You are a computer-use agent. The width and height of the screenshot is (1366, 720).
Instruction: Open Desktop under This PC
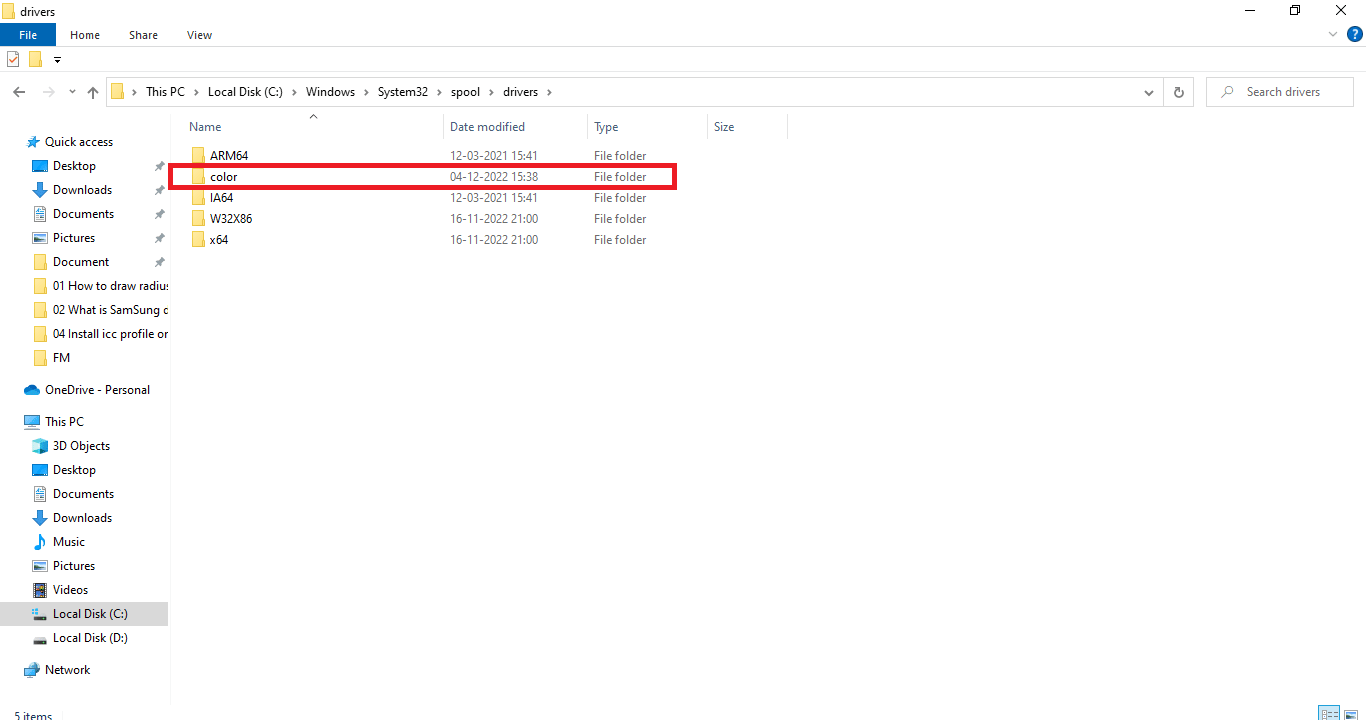point(74,470)
